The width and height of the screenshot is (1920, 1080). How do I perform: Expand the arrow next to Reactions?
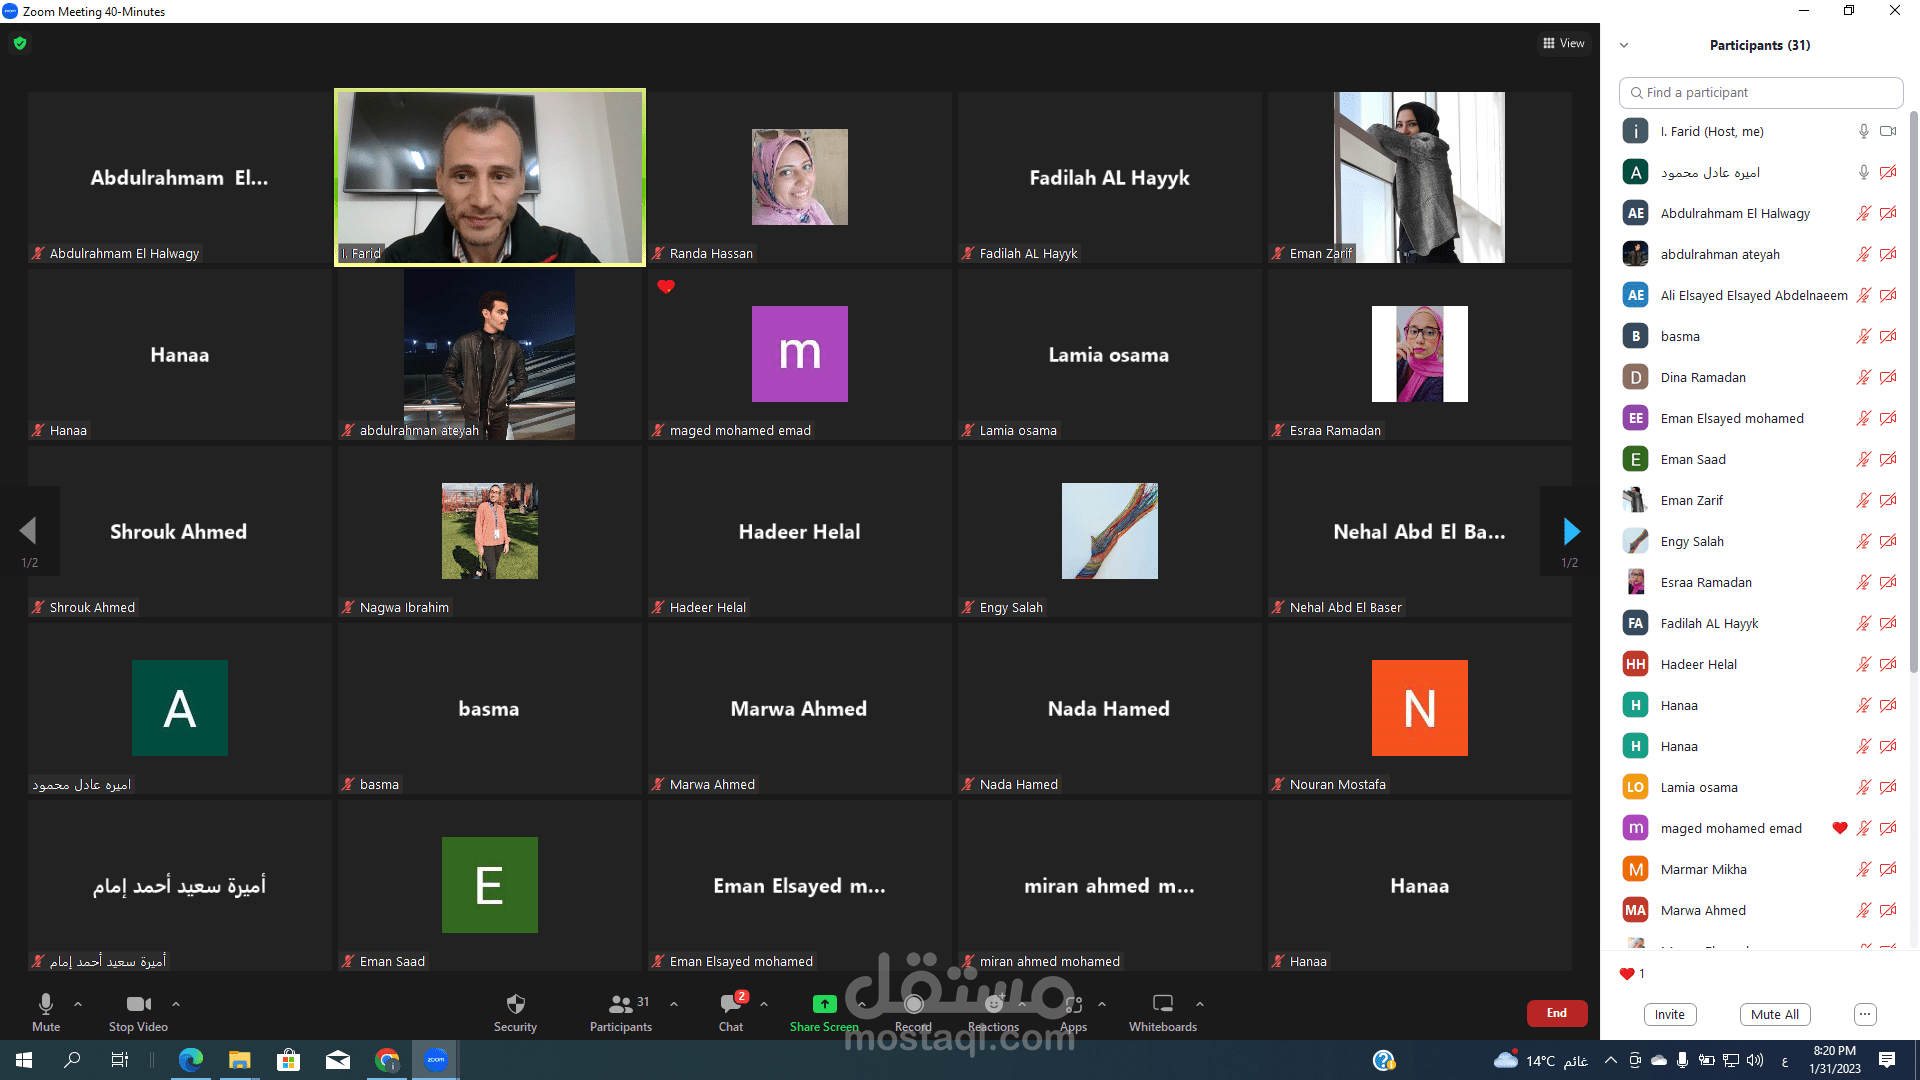tap(1022, 1003)
